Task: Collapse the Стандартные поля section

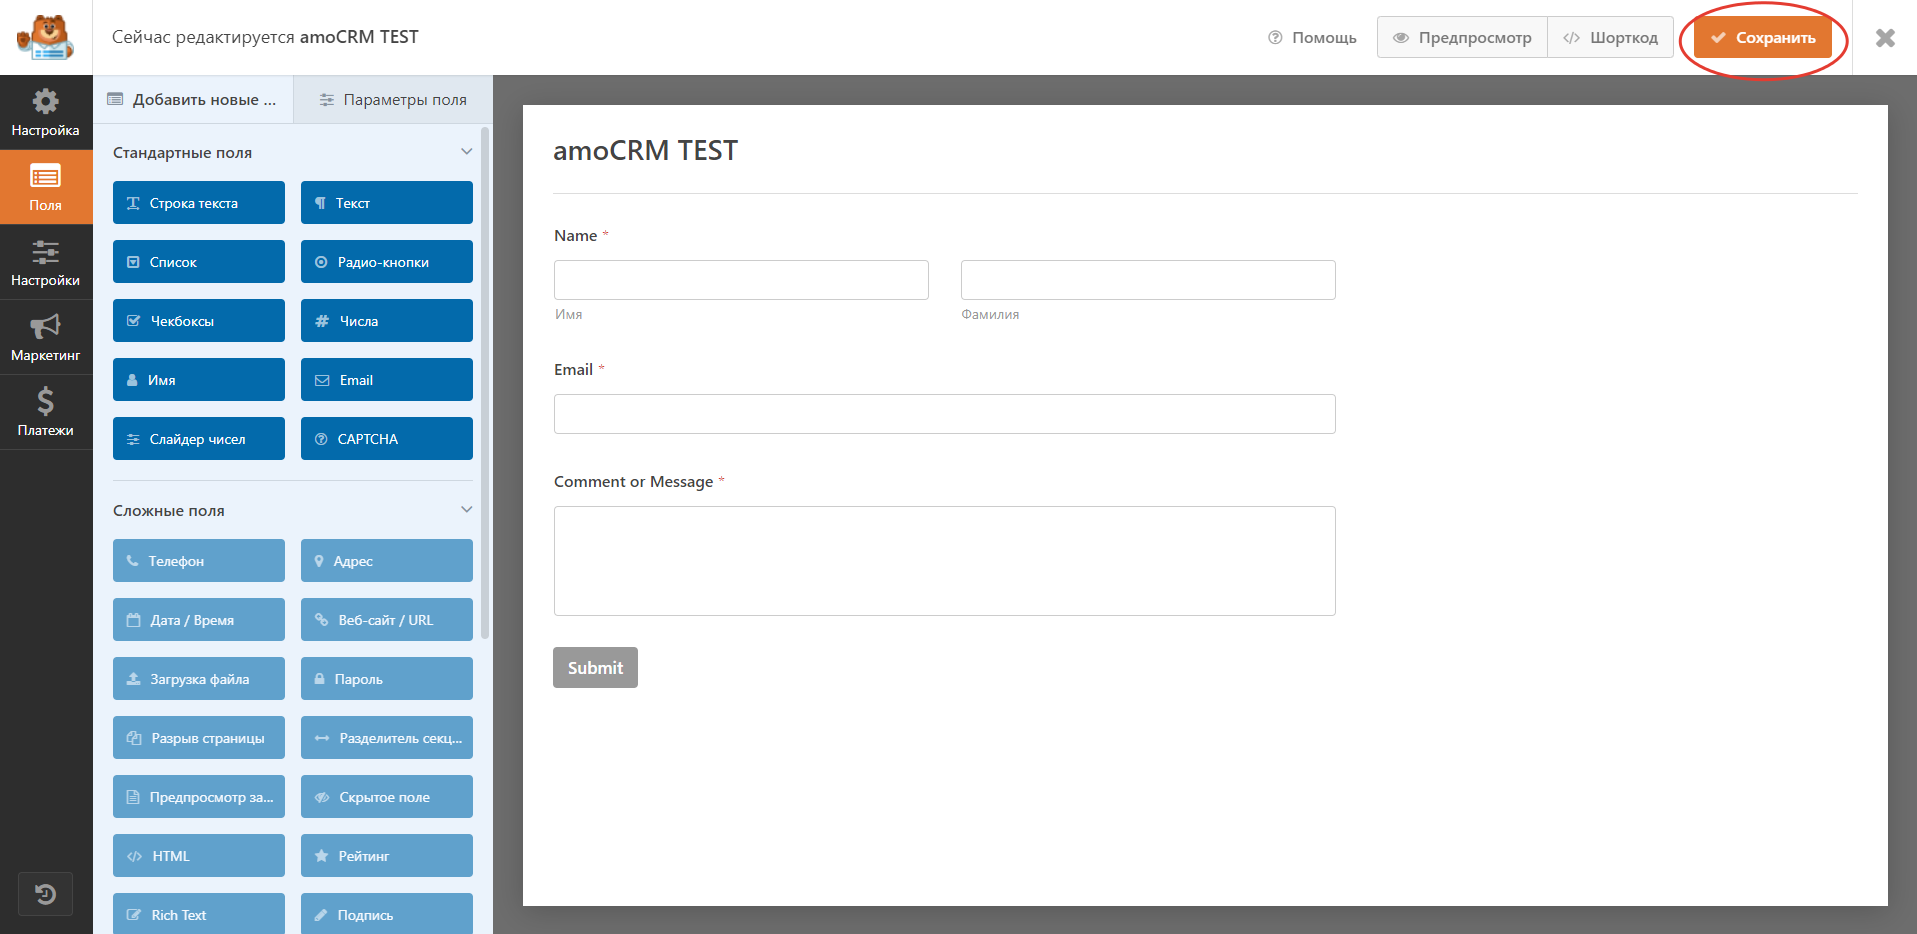Action: tap(466, 151)
